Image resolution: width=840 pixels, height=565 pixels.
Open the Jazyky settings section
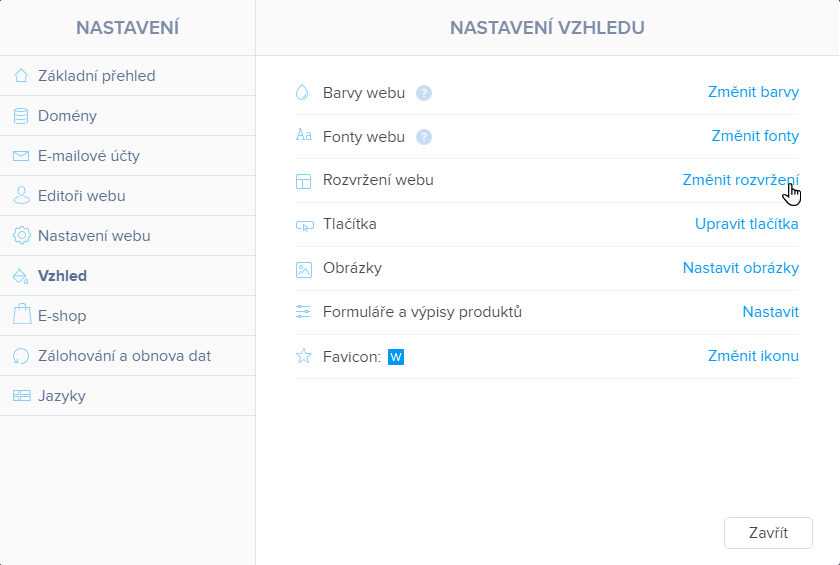click(x=128, y=396)
